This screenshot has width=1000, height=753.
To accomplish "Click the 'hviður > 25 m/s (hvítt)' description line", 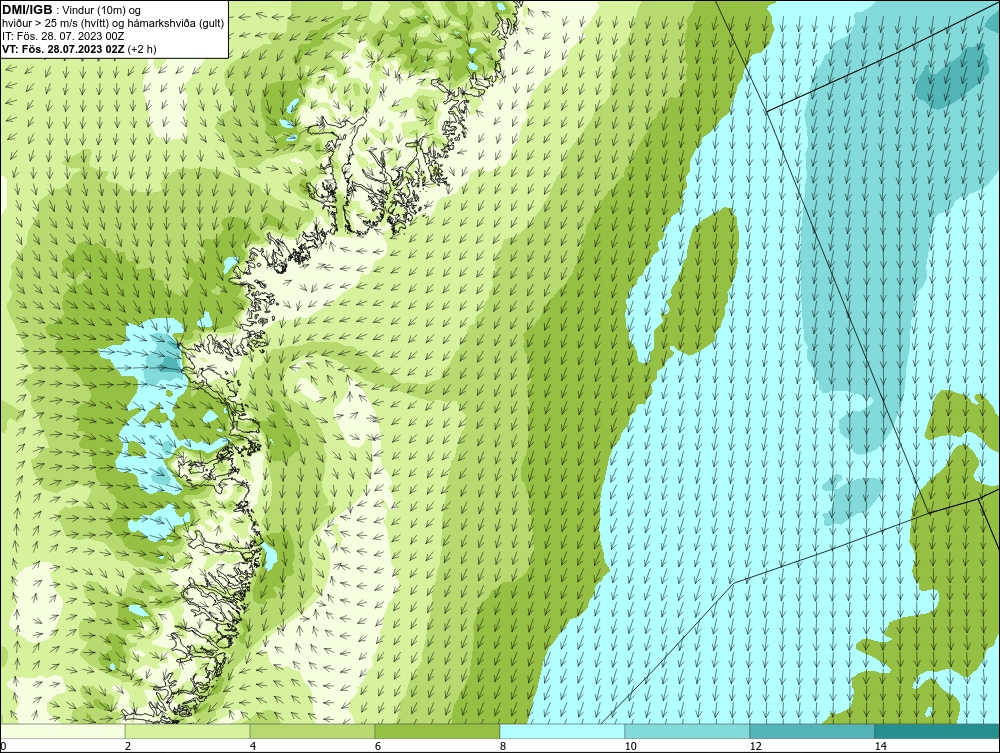I will [114, 23].
